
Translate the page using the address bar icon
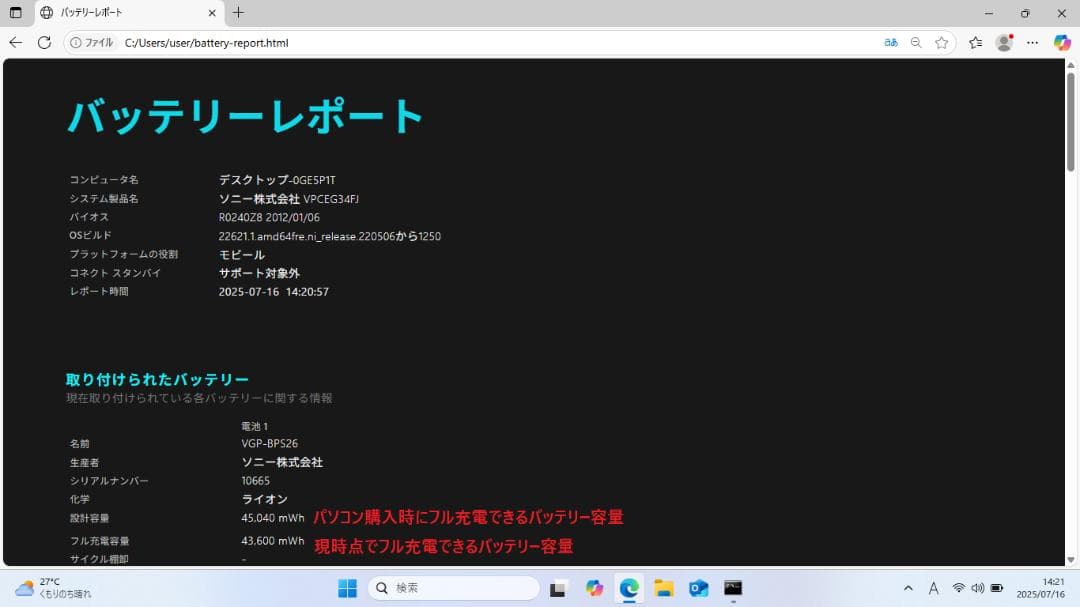tap(890, 43)
